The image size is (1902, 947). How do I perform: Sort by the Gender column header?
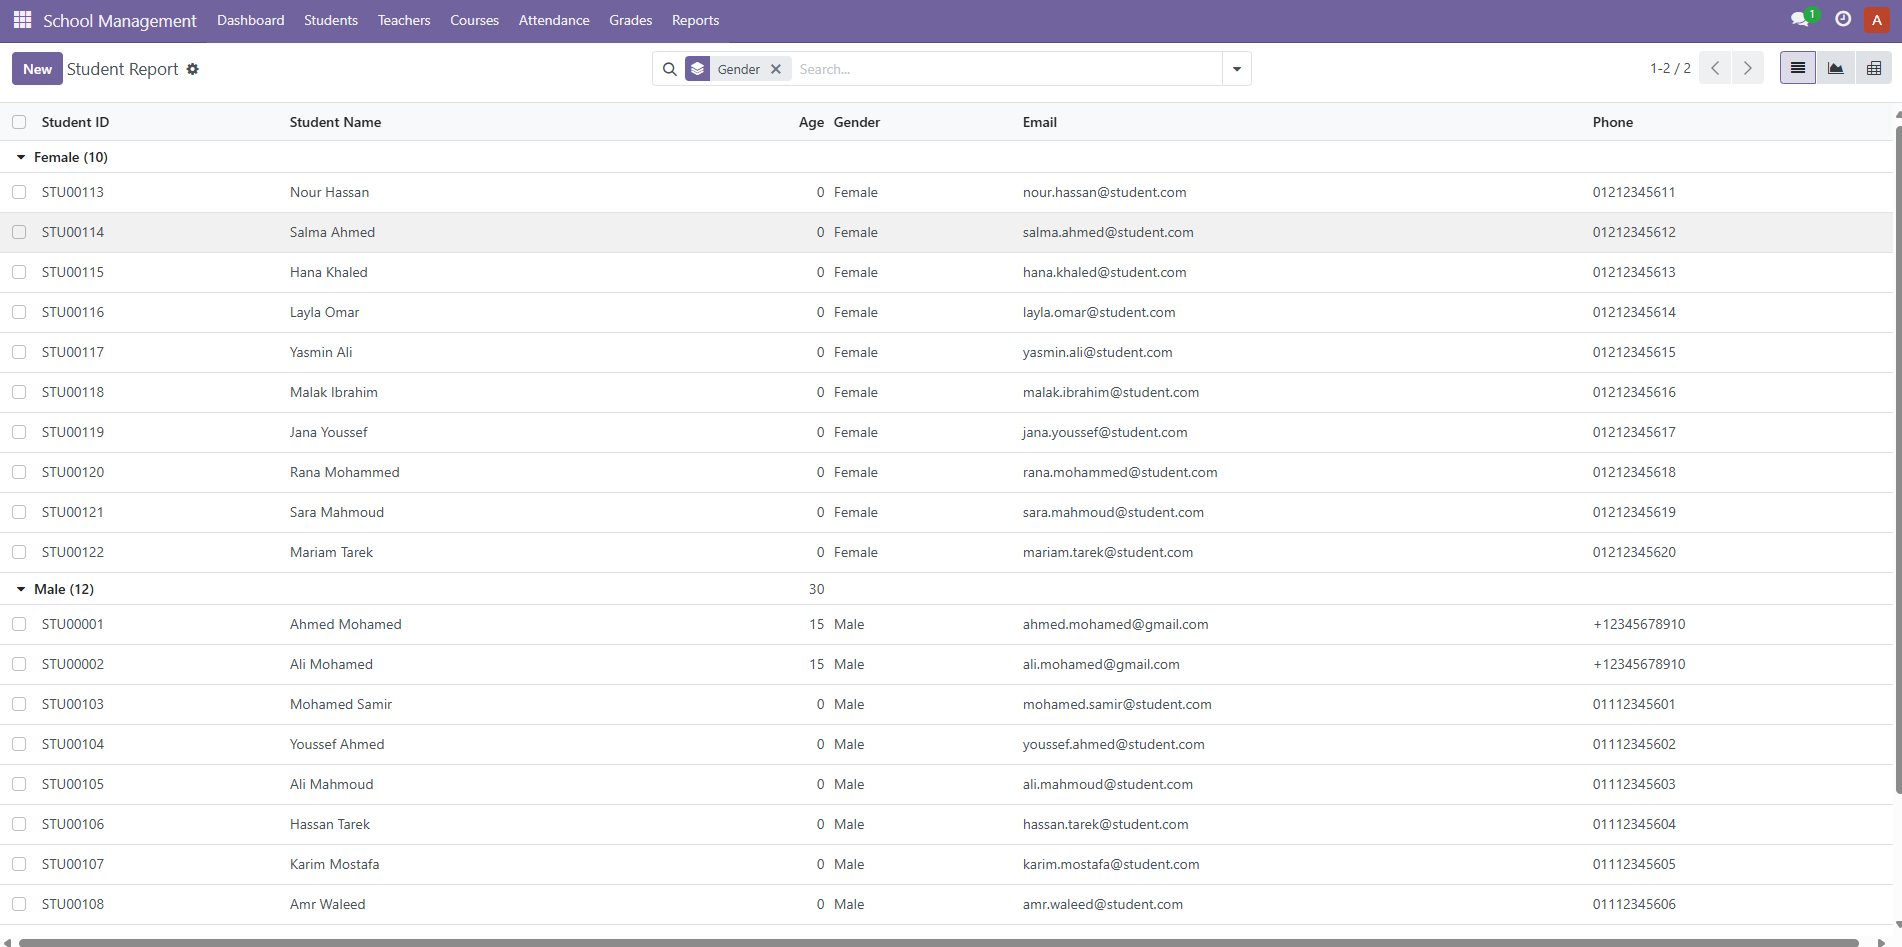pyautogui.click(x=857, y=122)
